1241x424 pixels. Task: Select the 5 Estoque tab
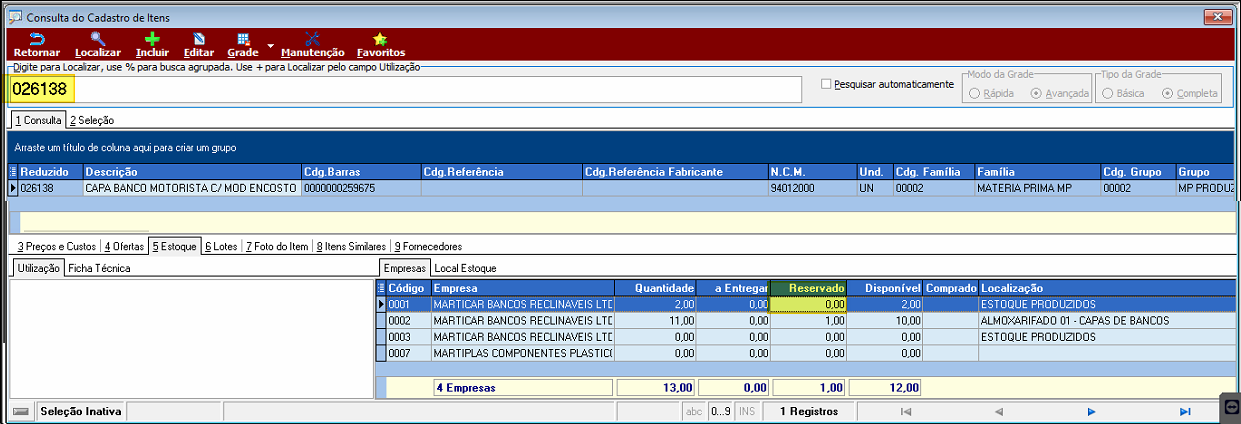tap(175, 245)
